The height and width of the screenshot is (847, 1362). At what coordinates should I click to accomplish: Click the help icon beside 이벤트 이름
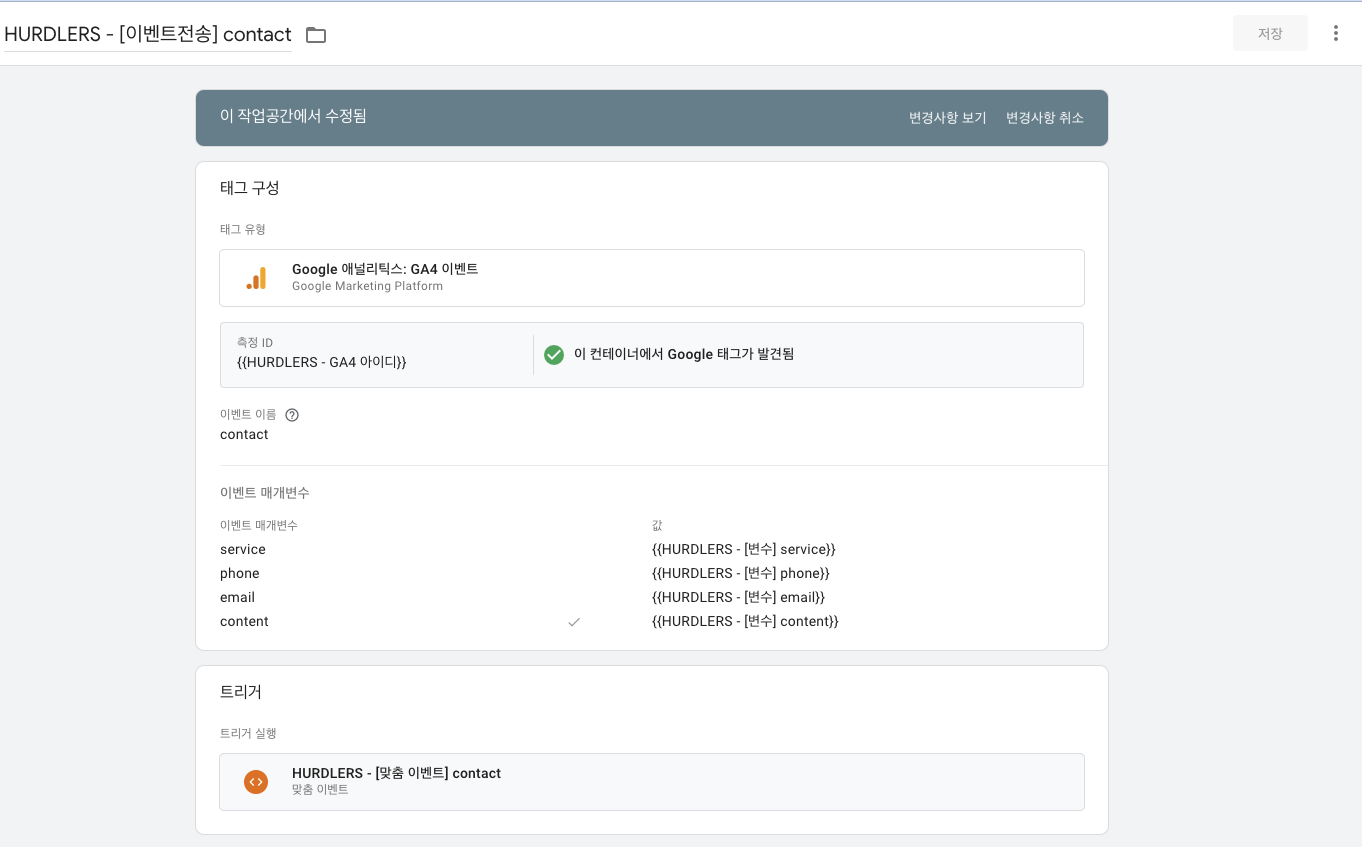[x=292, y=415]
